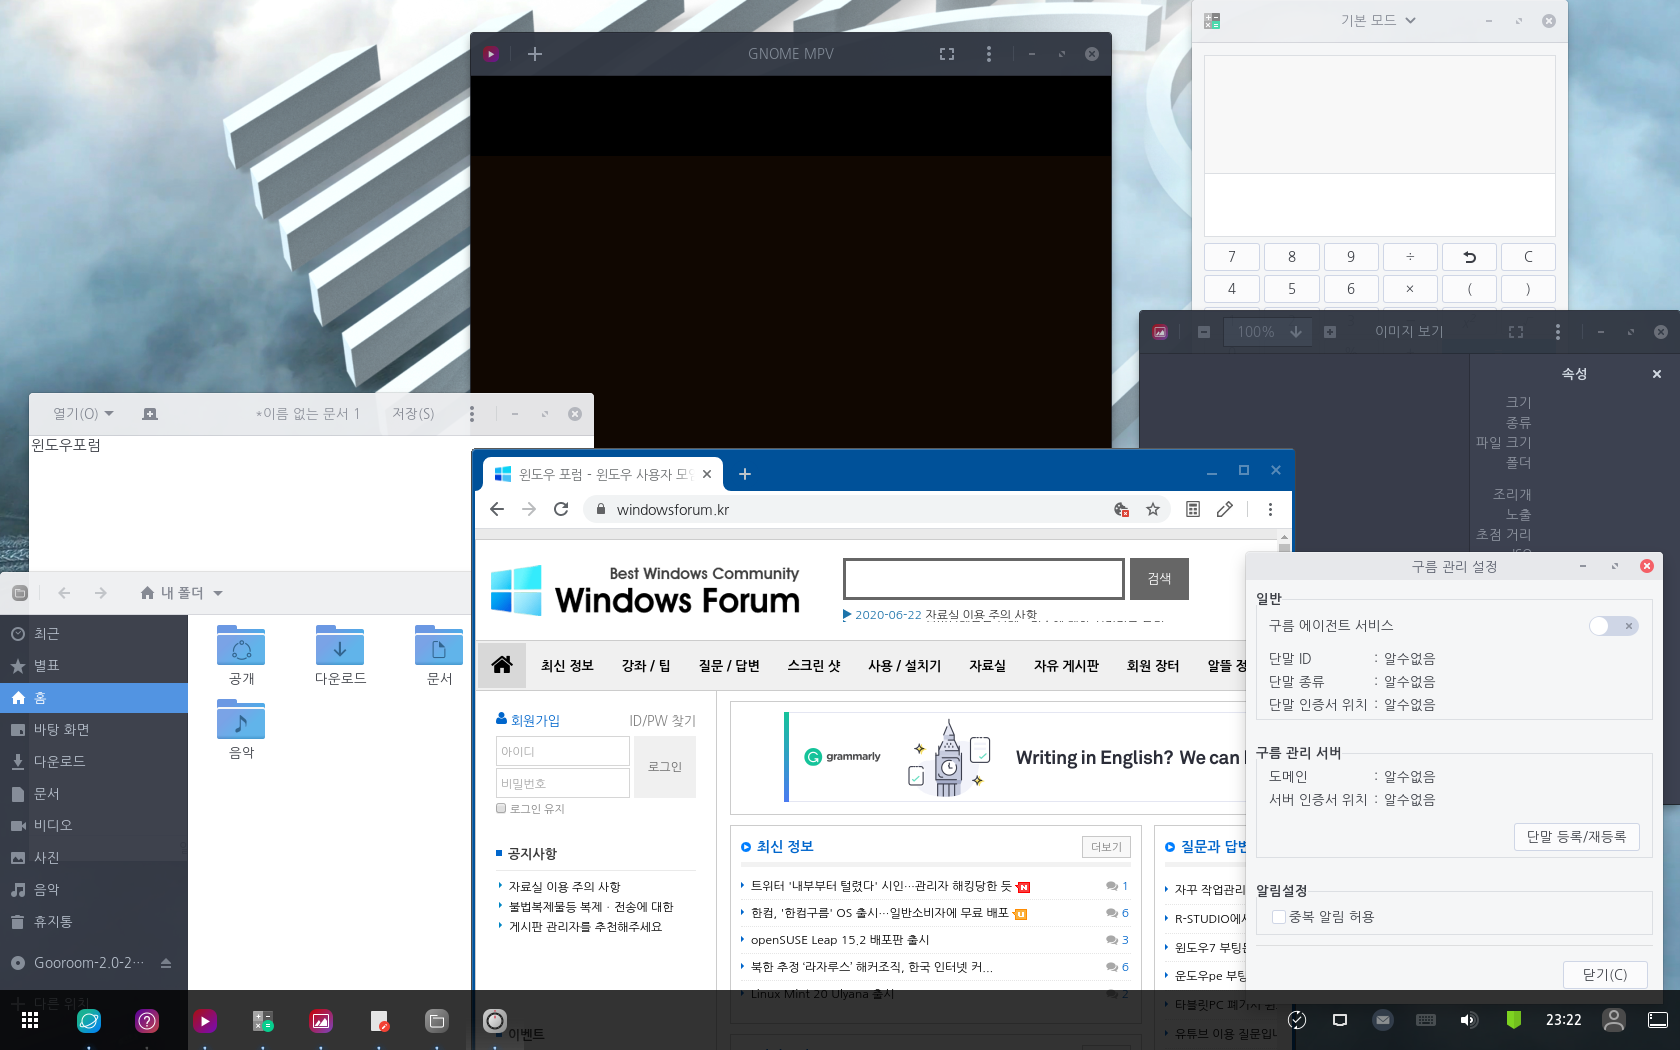Viewport: 1680px width, 1050px height.
Task: Go back in the browser
Action: coord(497,509)
